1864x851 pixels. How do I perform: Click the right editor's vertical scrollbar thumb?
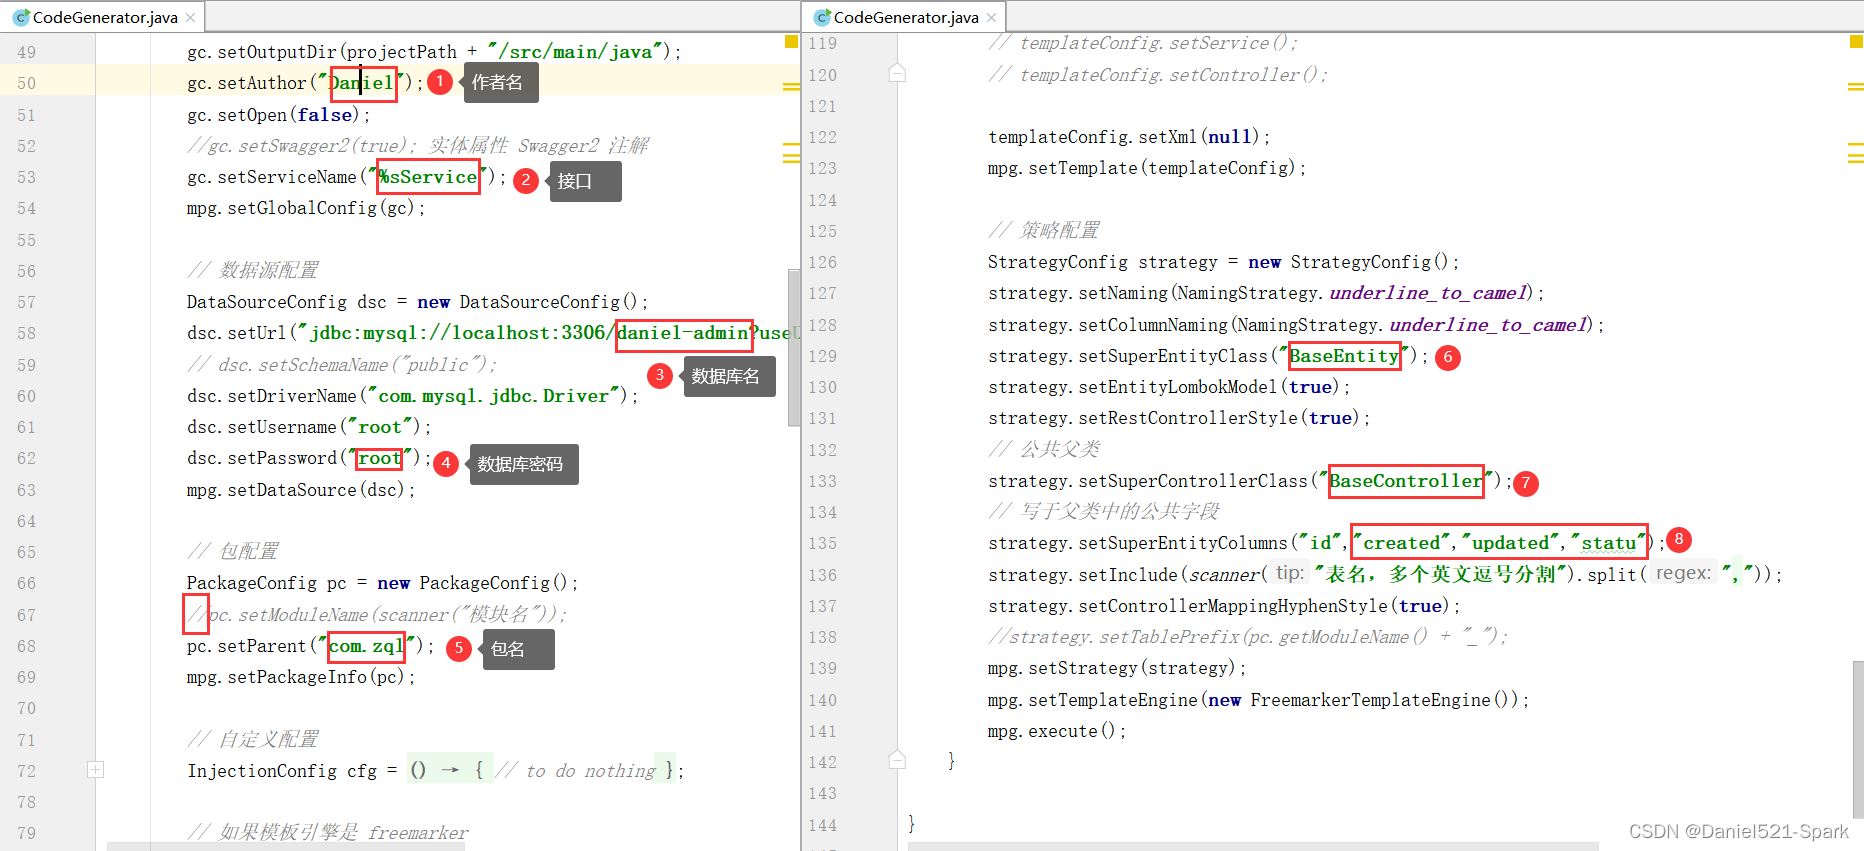coord(1858,740)
